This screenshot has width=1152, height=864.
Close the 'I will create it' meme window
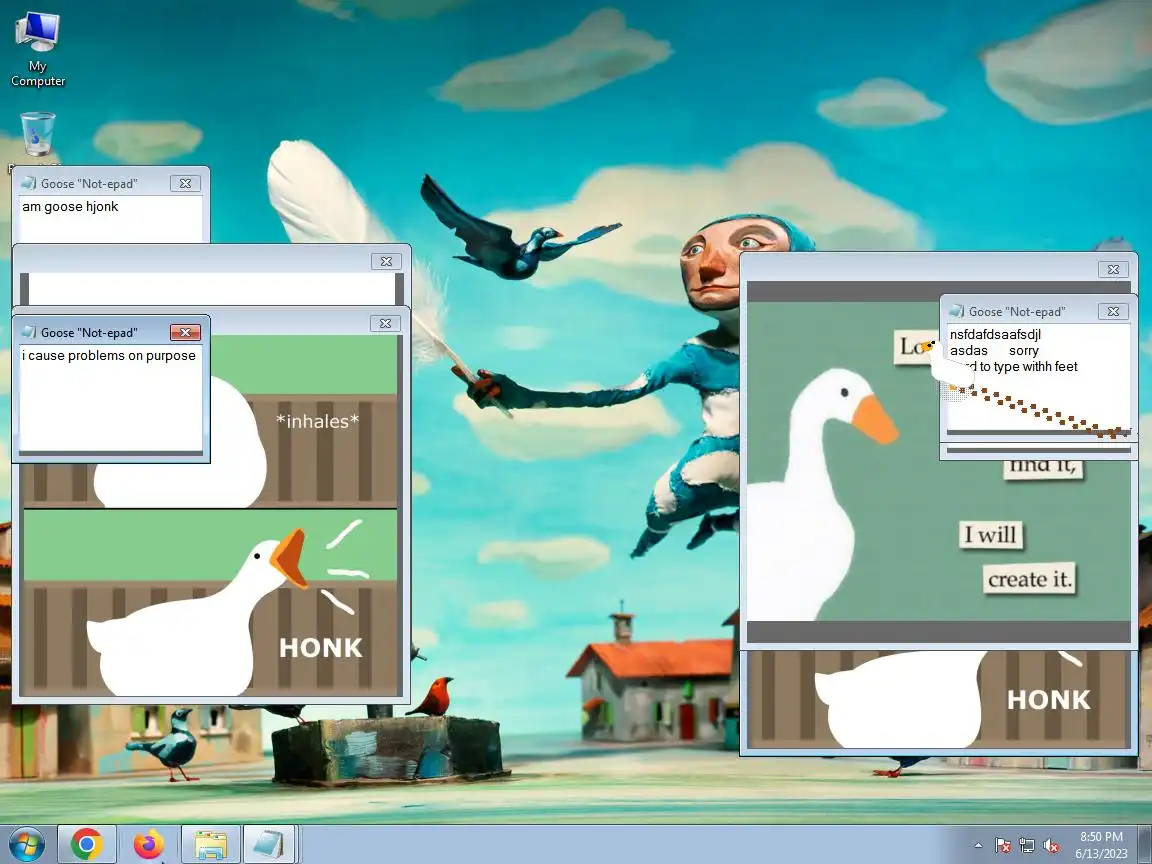(1113, 270)
